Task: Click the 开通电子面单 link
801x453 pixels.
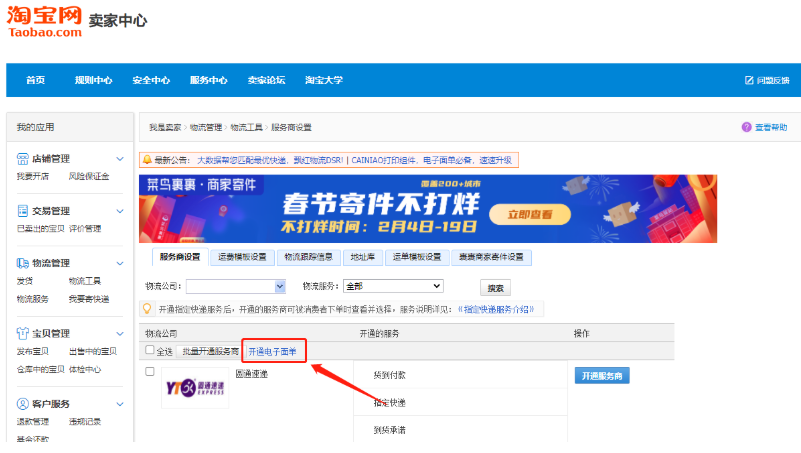Action: tap(272, 351)
